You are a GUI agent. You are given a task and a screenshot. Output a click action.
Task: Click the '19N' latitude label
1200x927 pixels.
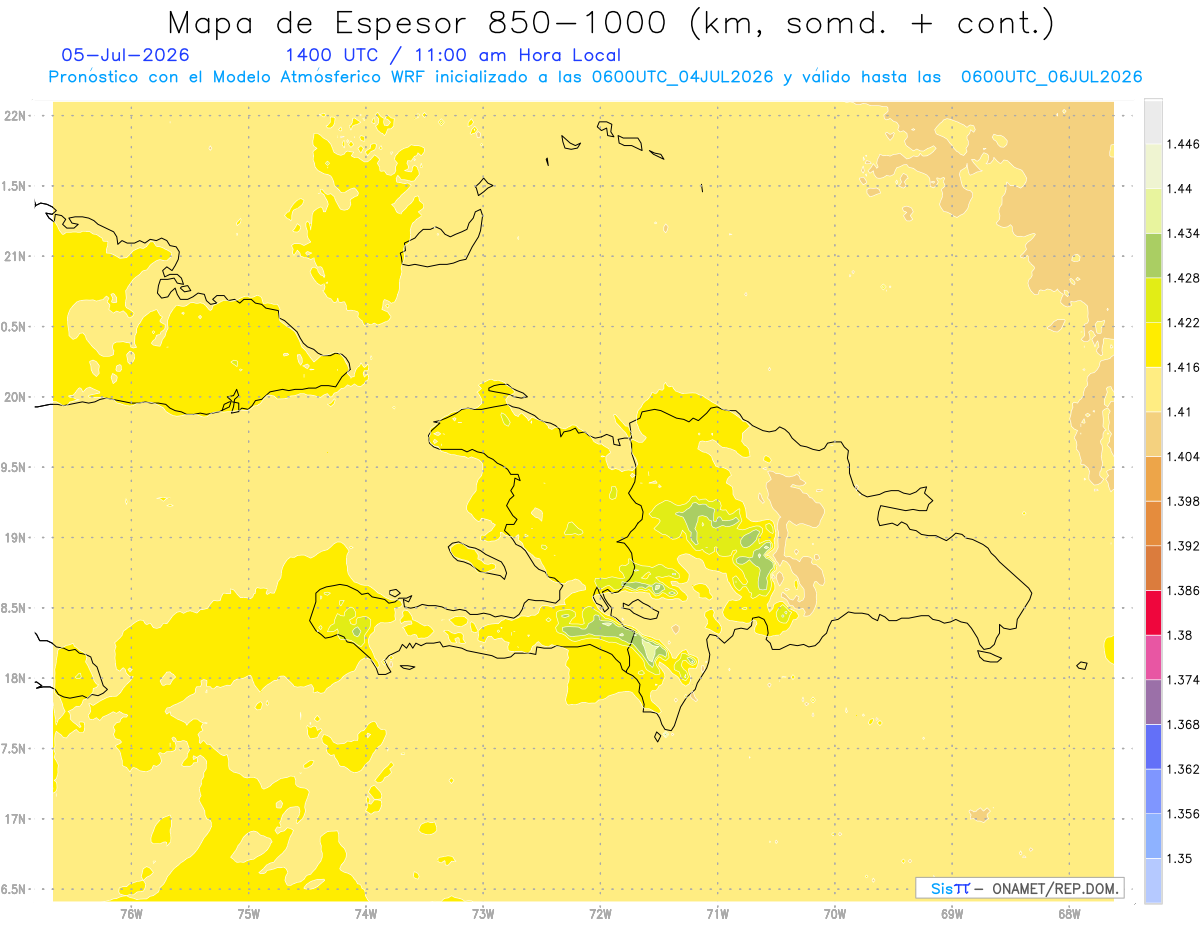(x=17, y=538)
